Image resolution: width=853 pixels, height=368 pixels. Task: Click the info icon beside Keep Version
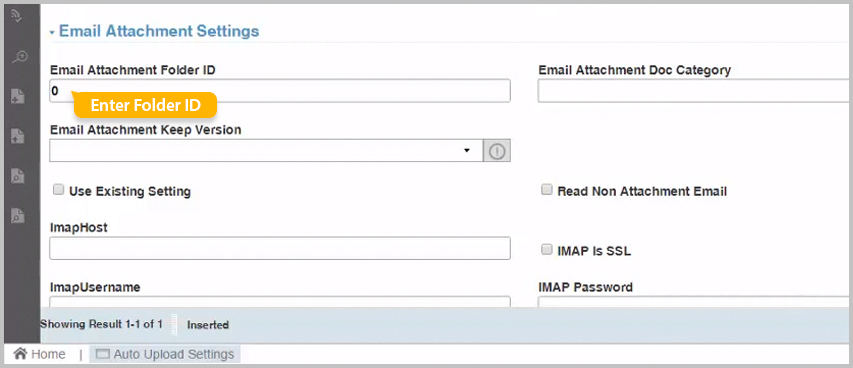496,152
